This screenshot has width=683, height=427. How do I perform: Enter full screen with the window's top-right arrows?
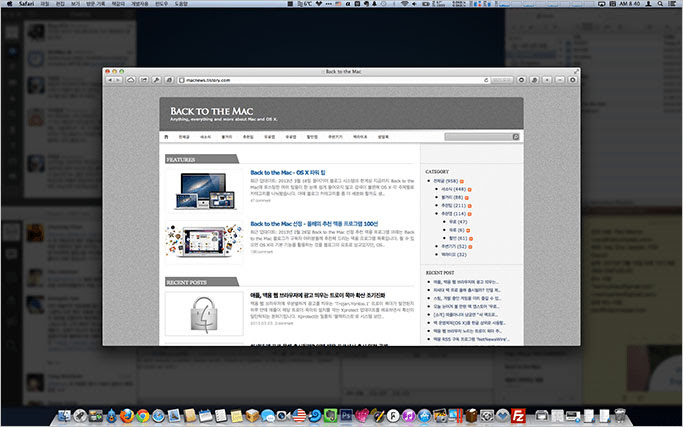[x=576, y=71]
